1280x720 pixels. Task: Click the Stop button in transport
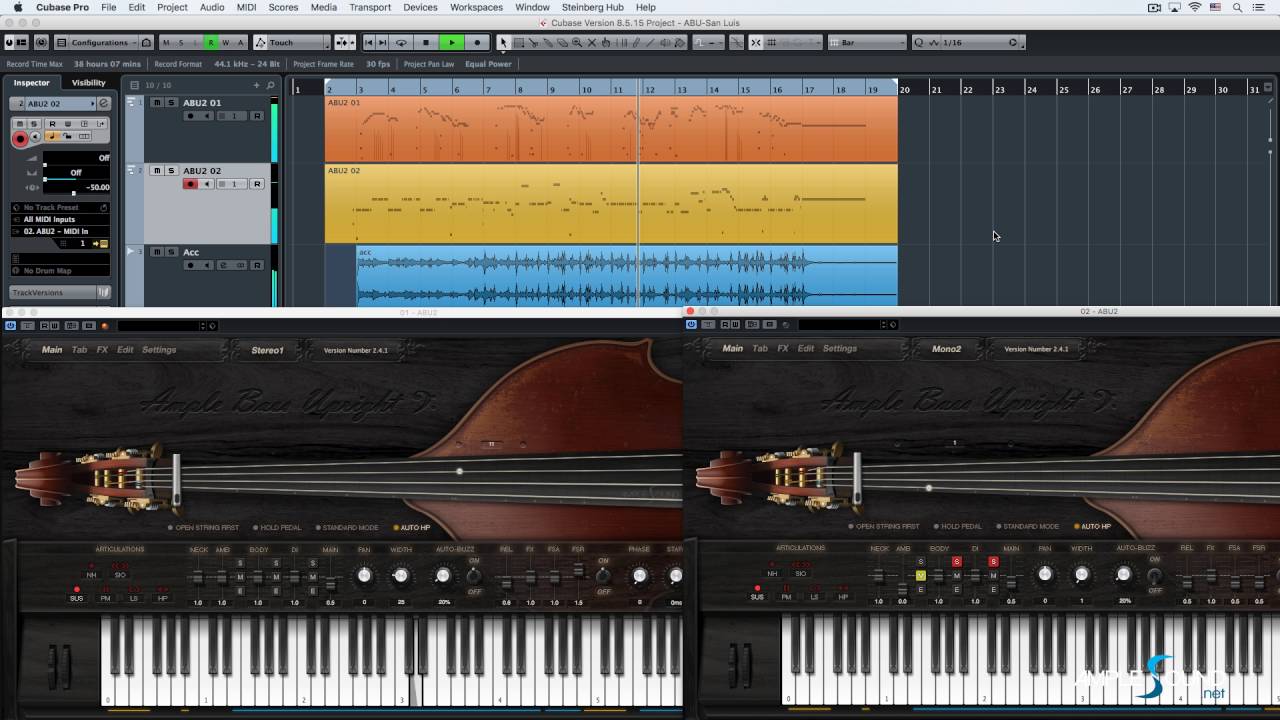pyautogui.click(x=426, y=43)
